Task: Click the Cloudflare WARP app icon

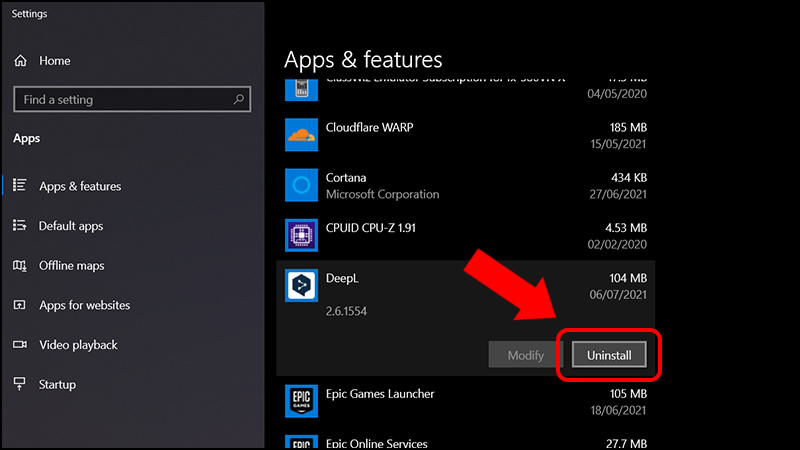Action: pos(301,135)
